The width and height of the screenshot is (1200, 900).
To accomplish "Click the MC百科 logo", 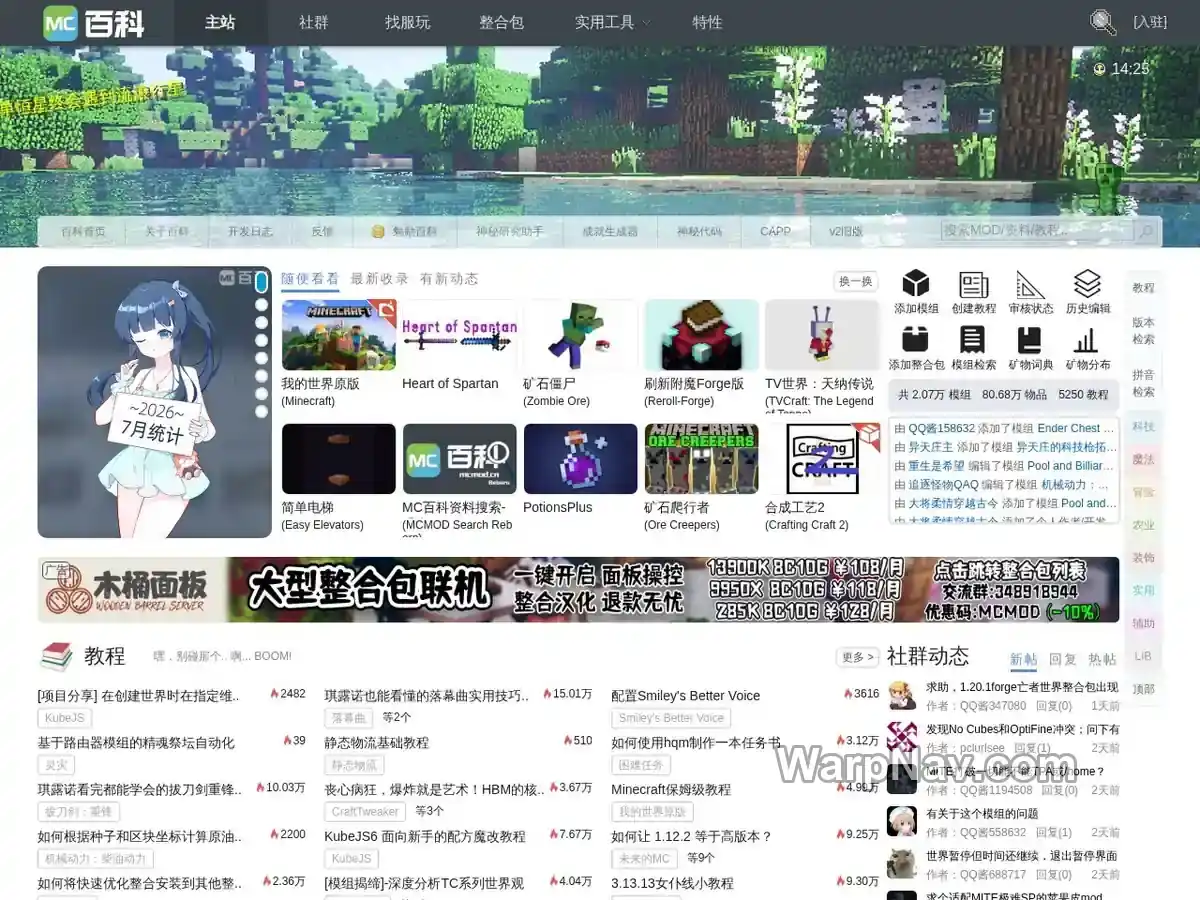I will click(x=94, y=22).
